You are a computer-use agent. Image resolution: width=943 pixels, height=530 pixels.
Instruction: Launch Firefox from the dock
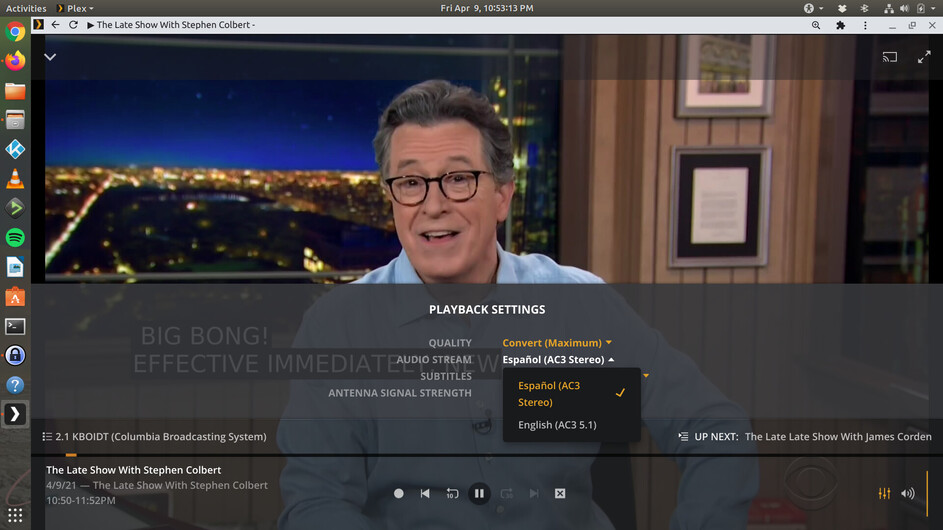click(x=15, y=61)
